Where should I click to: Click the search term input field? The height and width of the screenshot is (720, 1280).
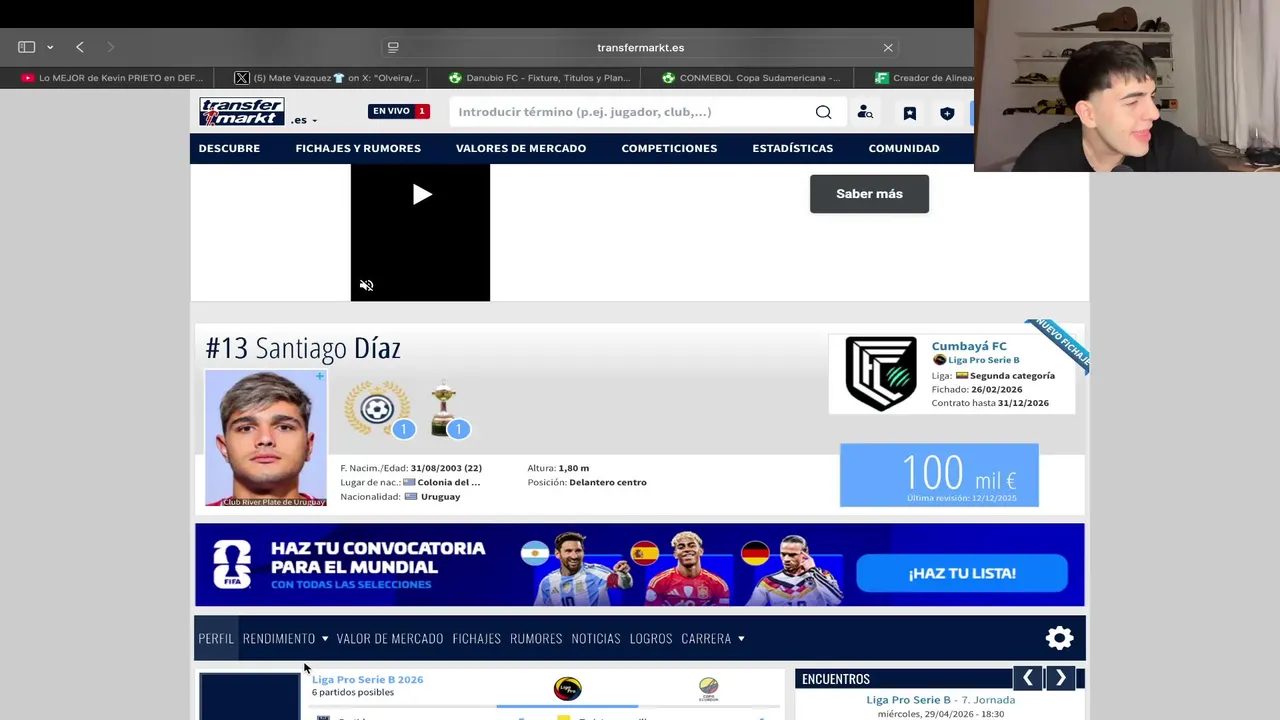click(x=630, y=112)
